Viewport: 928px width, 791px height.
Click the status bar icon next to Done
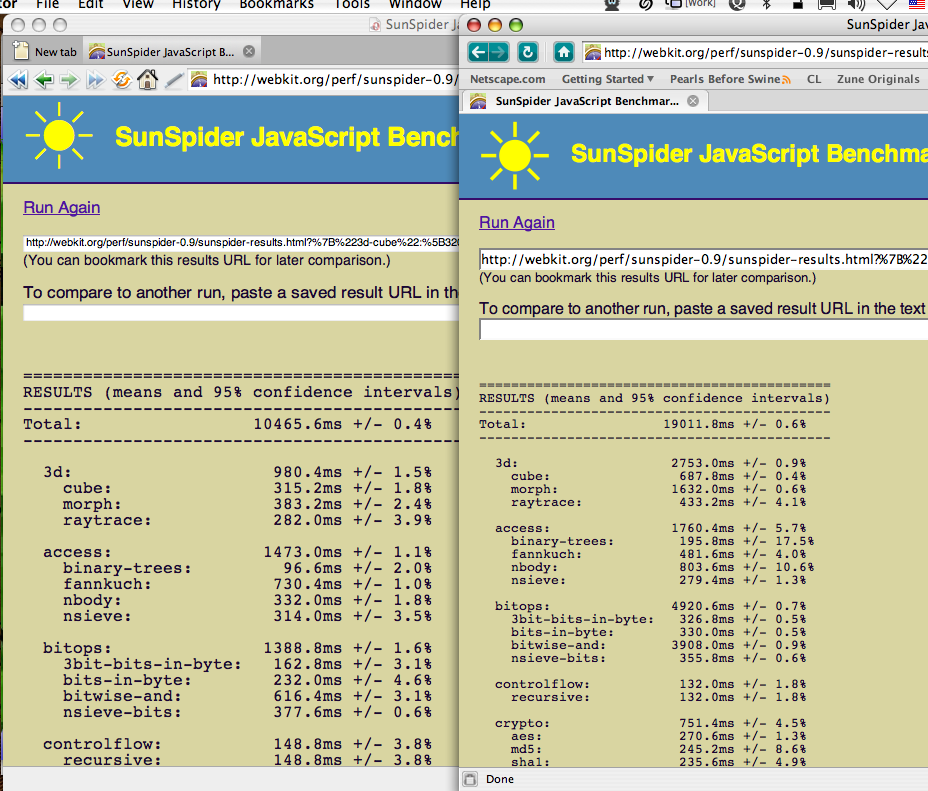(471, 779)
